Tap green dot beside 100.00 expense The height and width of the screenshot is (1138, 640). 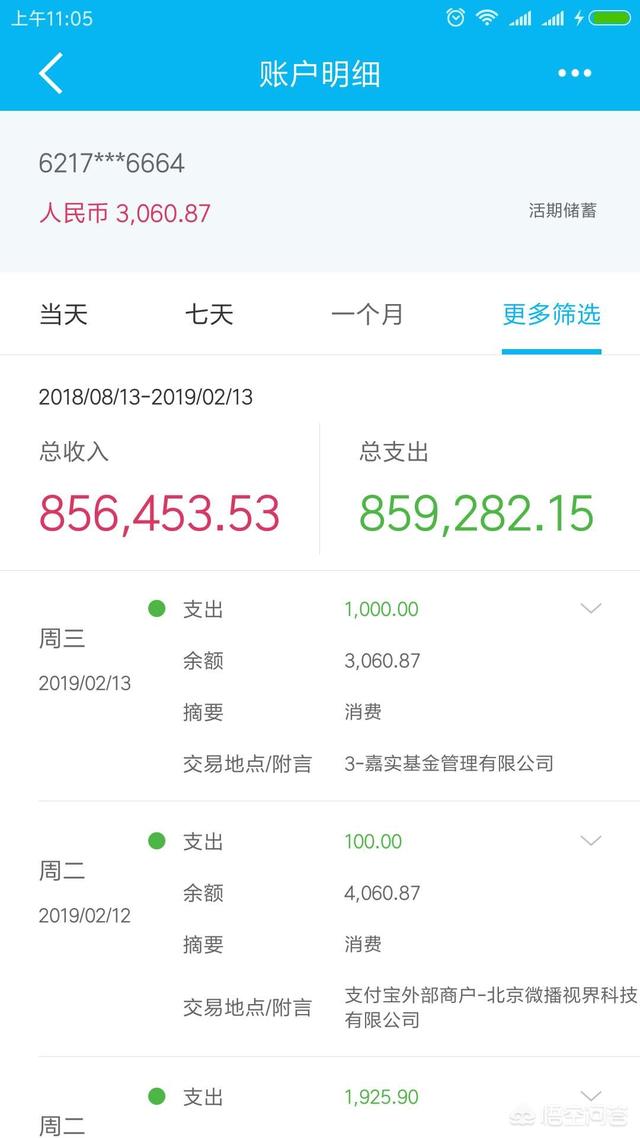[157, 841]
